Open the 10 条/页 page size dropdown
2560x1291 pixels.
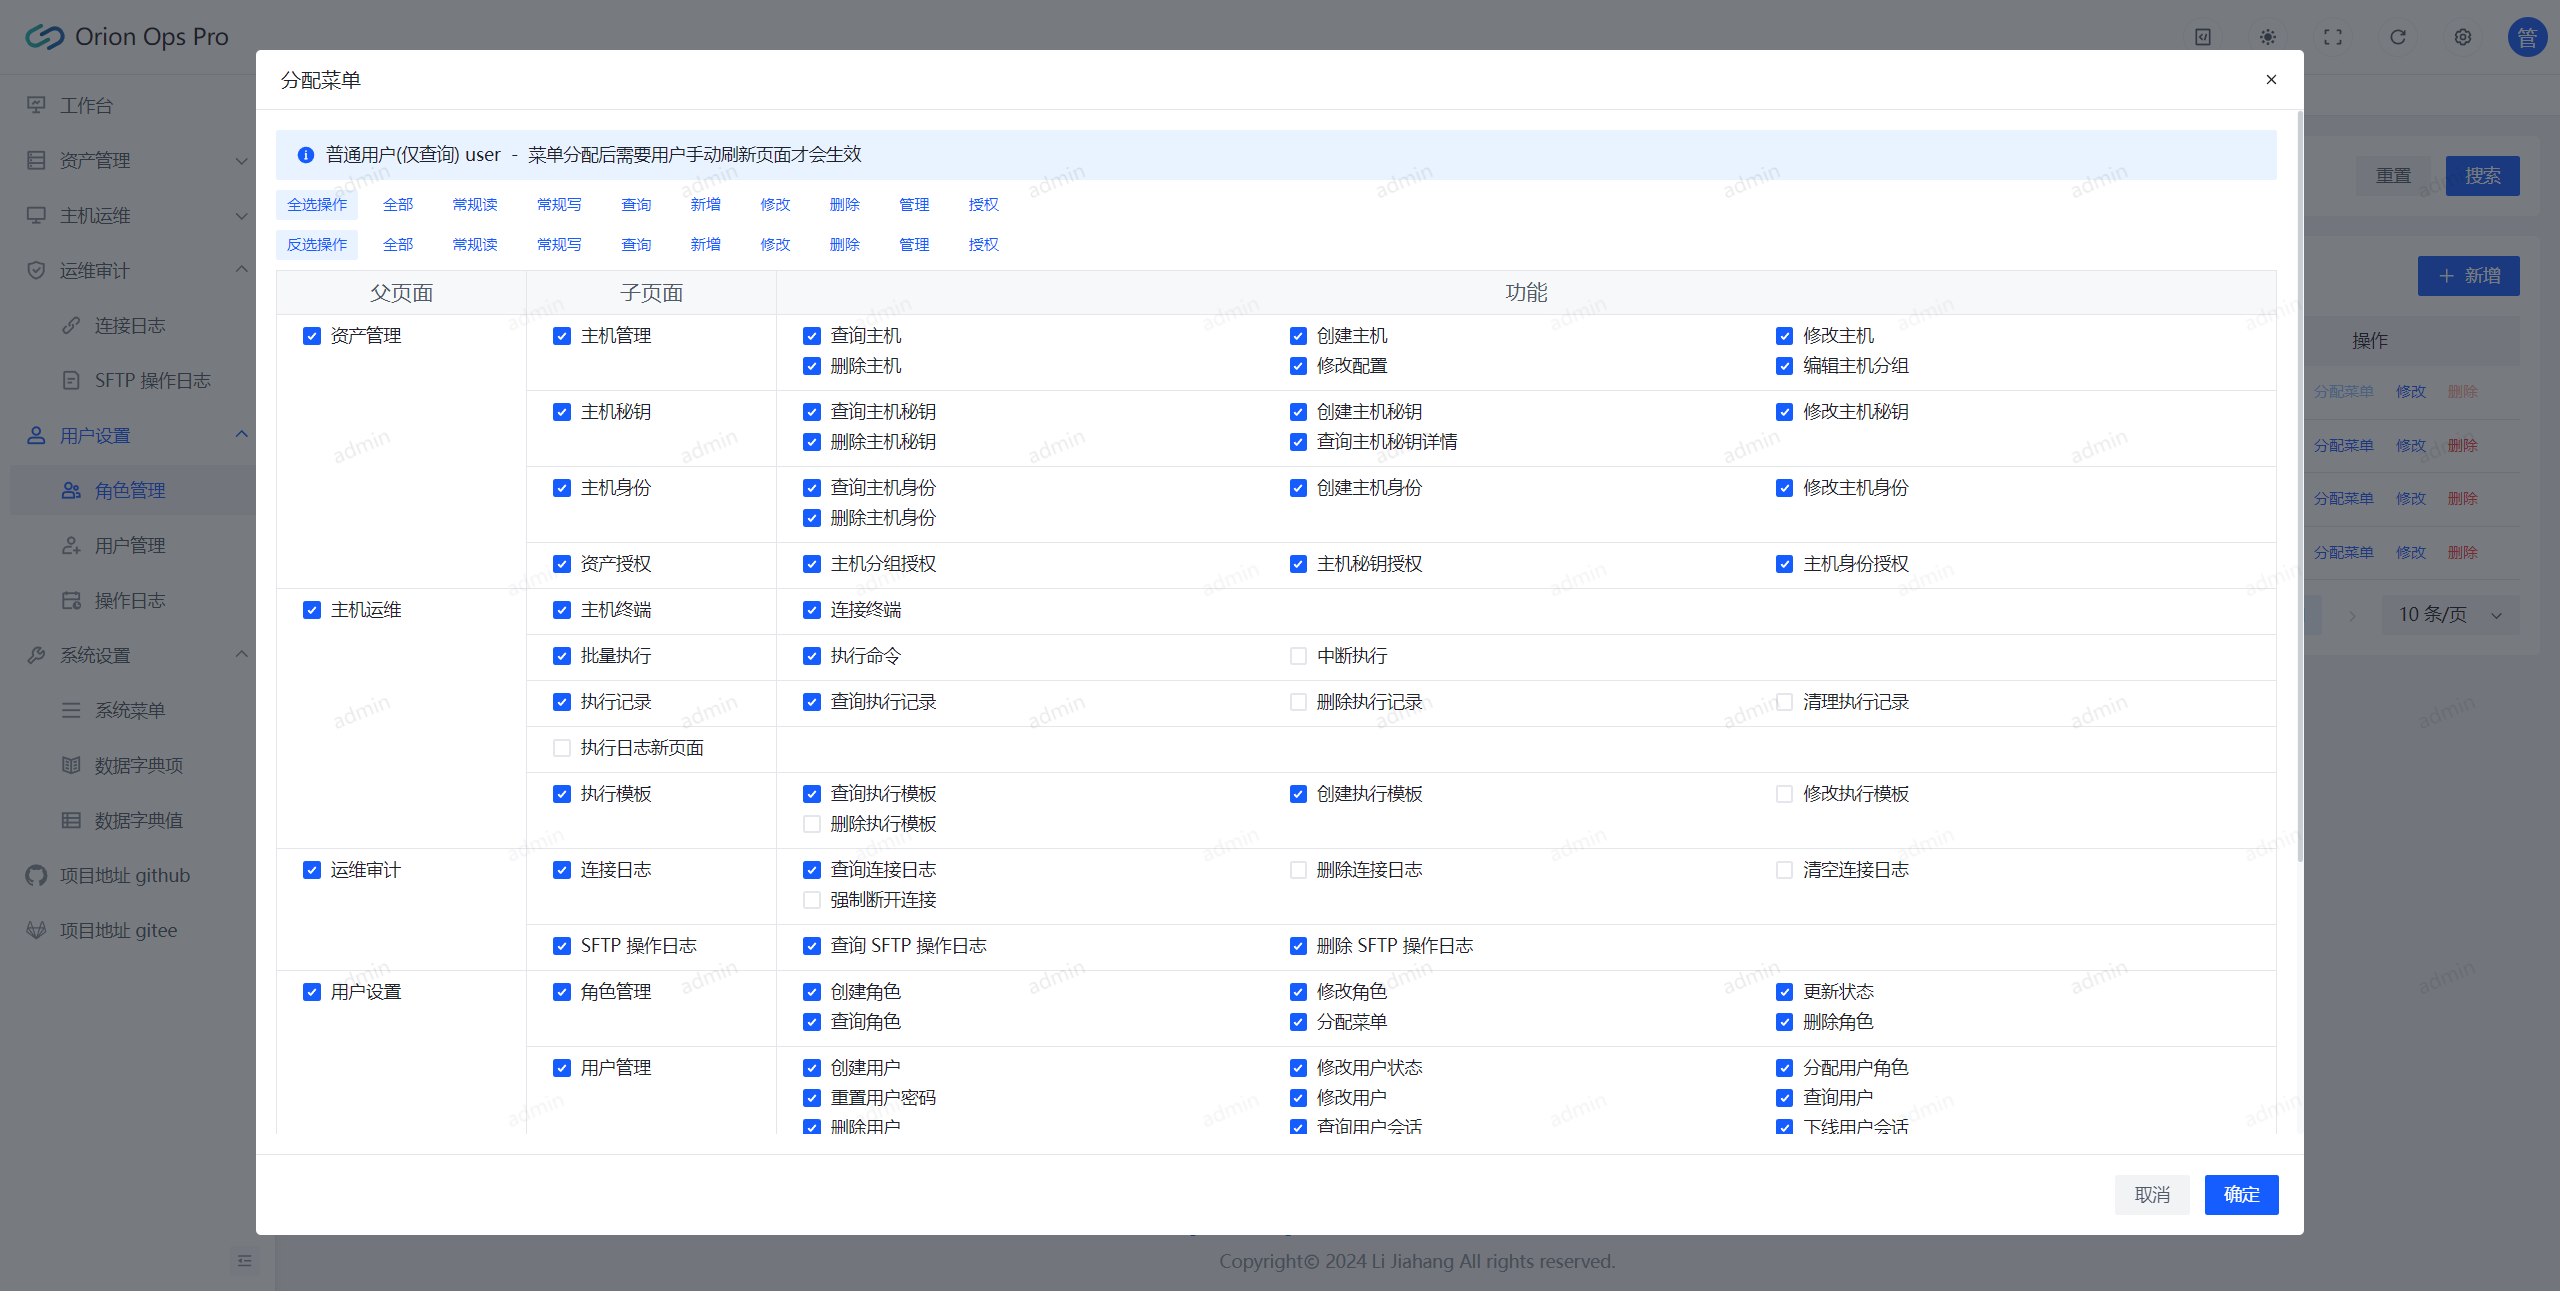2450,615
